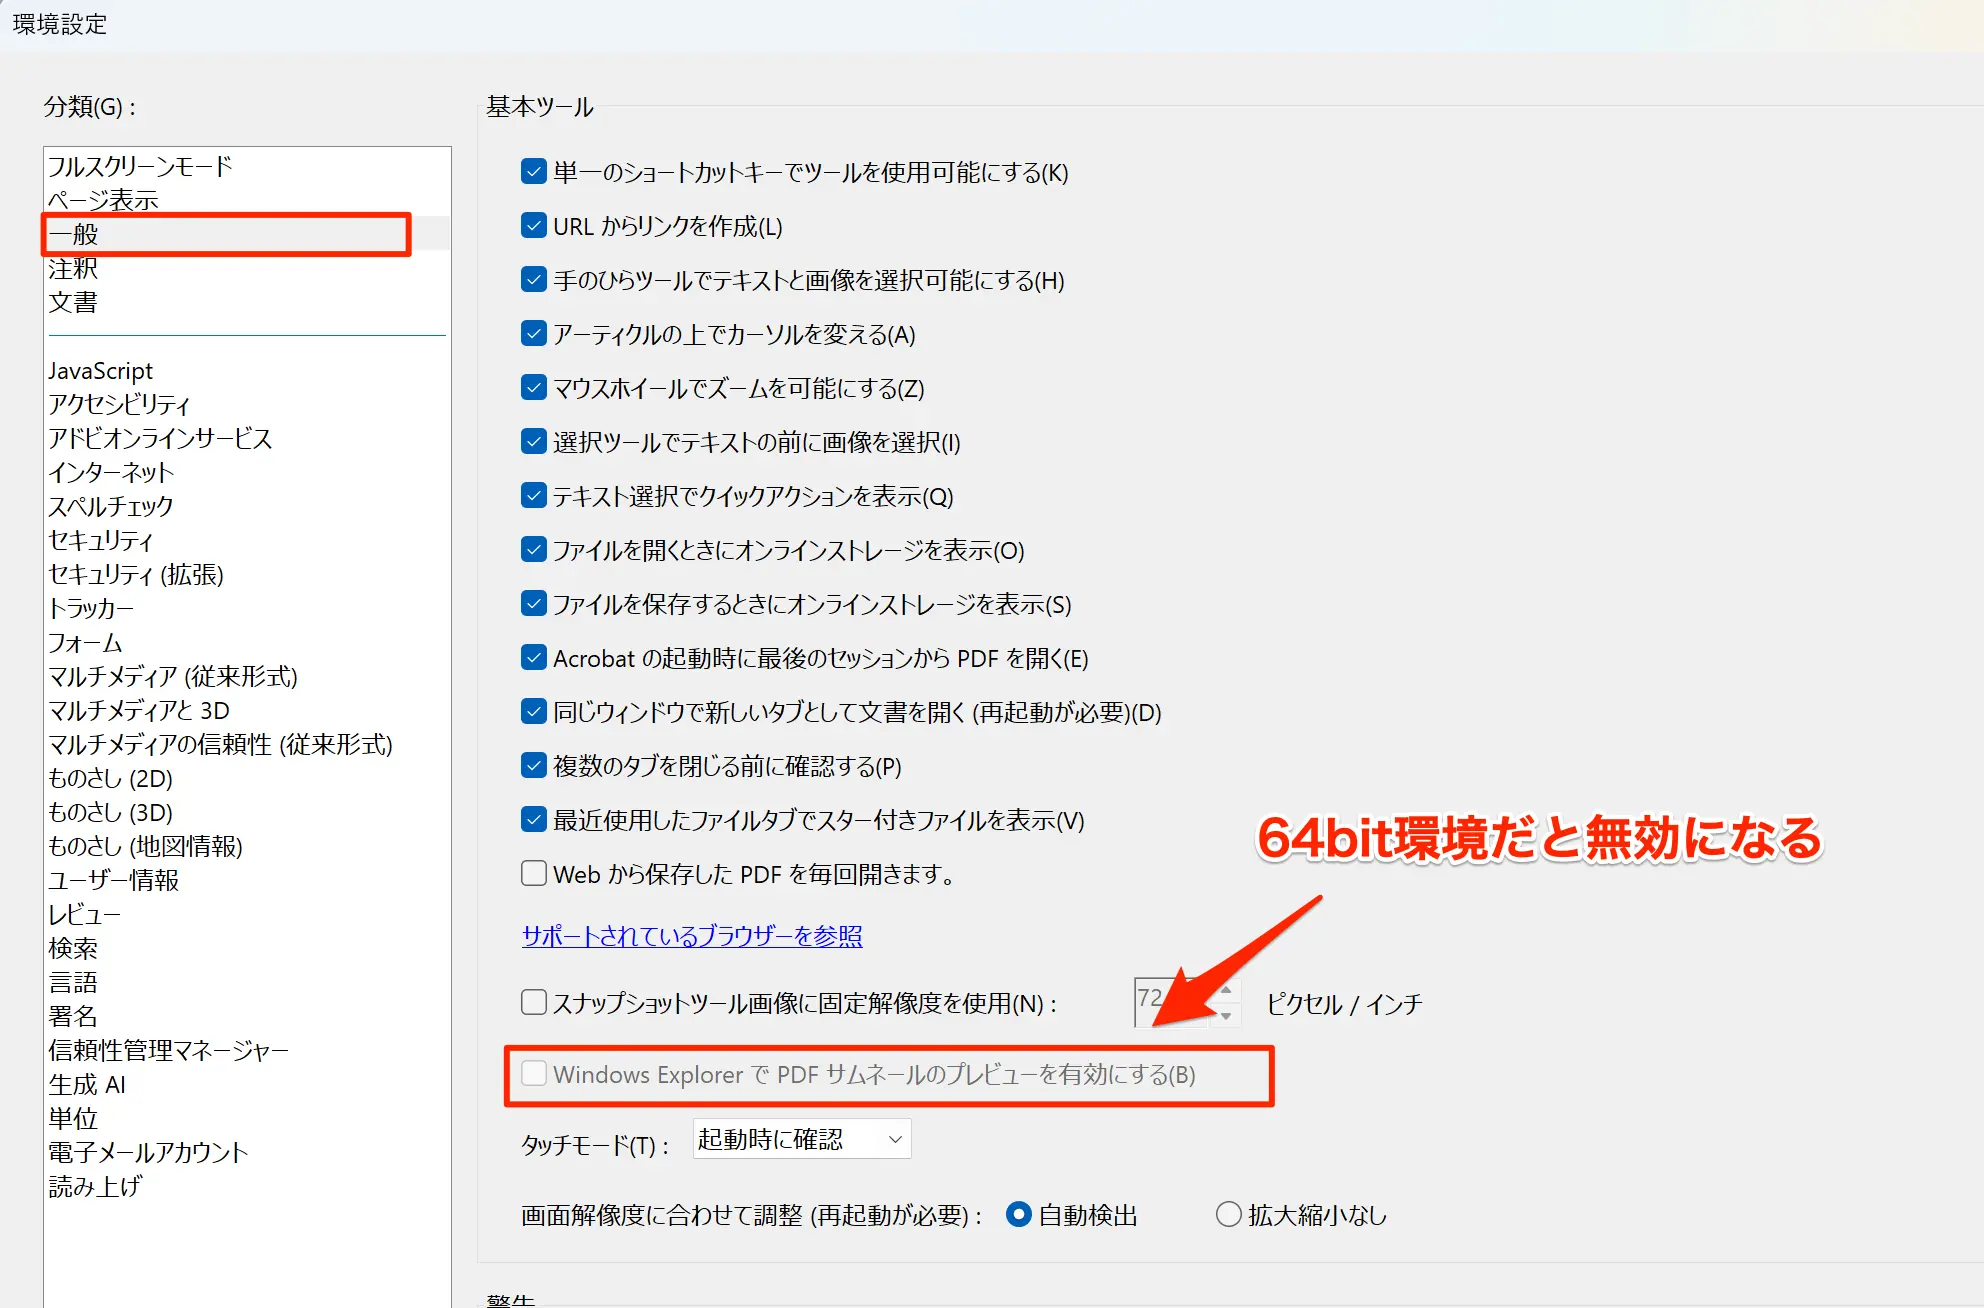
Task: Select '電子メールアカウント' category
Action: click(148, 1152)
